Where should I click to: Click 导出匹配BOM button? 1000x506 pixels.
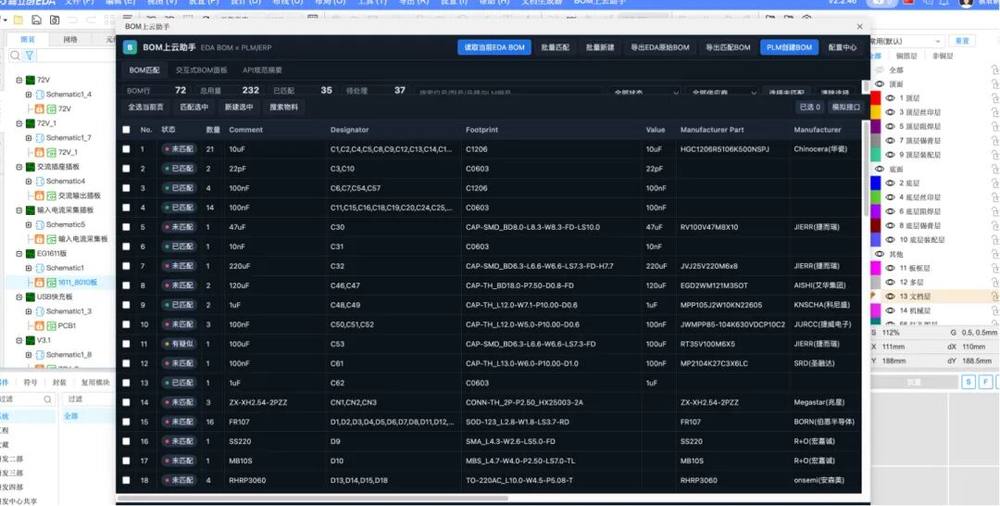coord(728,47)
